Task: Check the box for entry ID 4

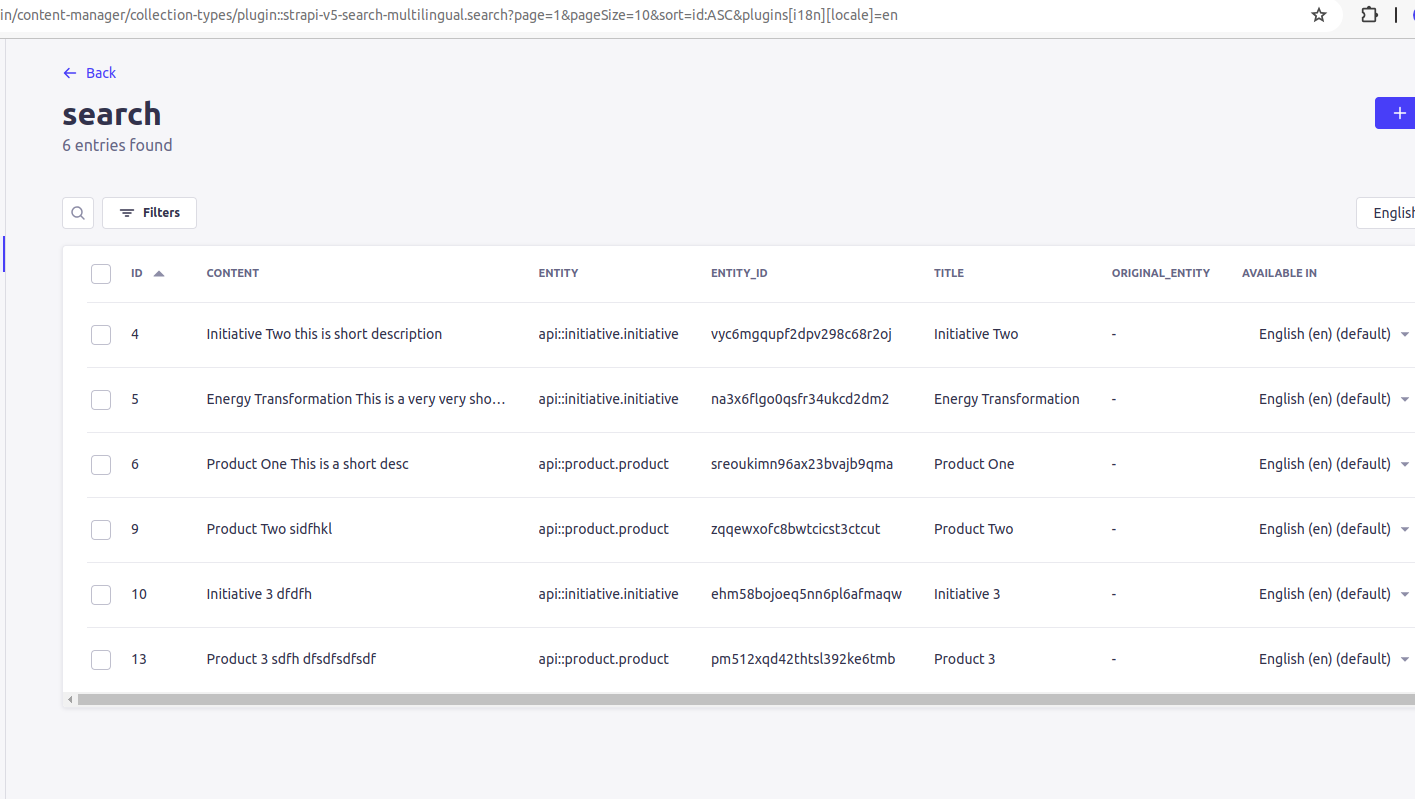Action: coord(101,335)
